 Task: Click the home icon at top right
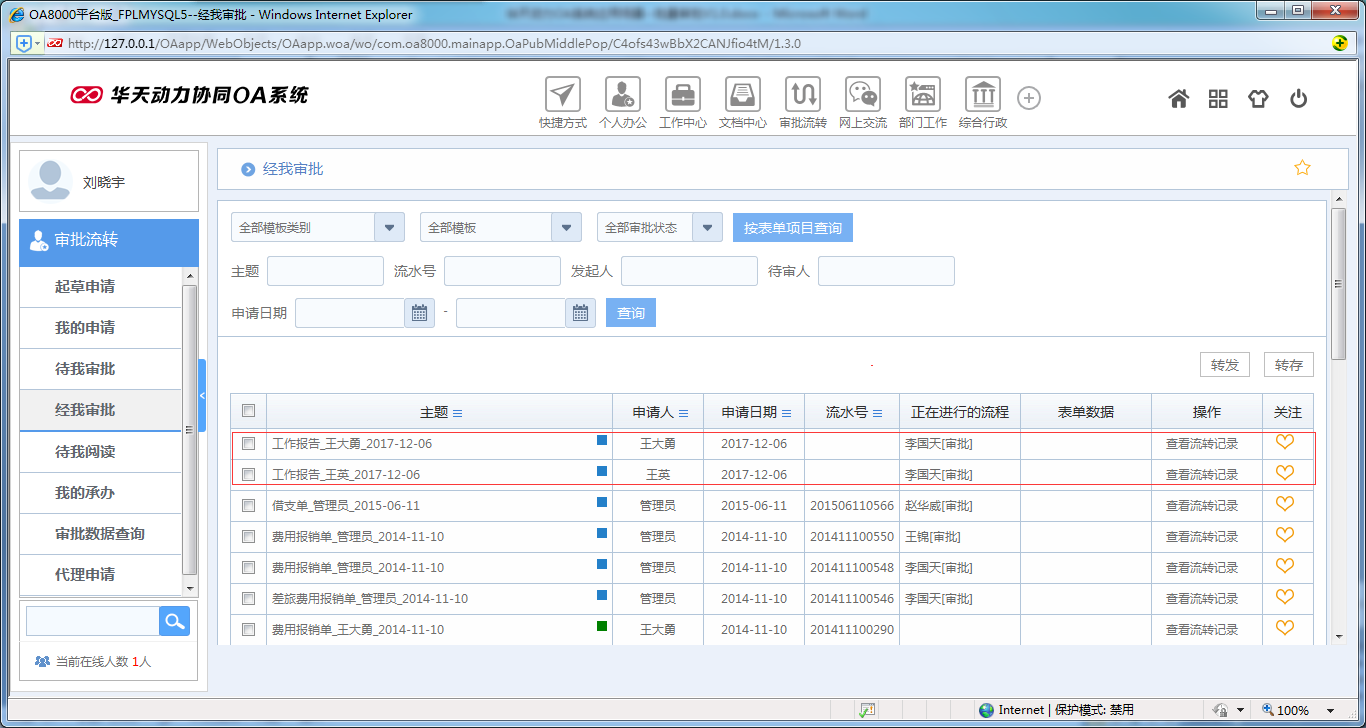[x=1179, y=98]
